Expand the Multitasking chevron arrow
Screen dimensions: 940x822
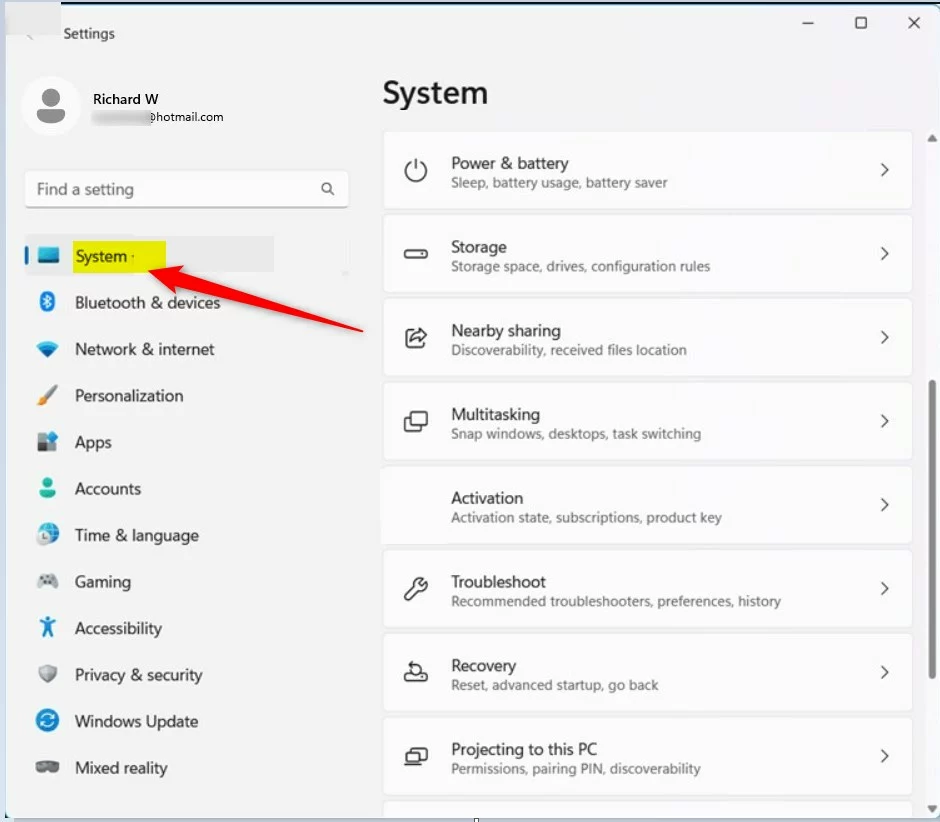pos(884,422)
